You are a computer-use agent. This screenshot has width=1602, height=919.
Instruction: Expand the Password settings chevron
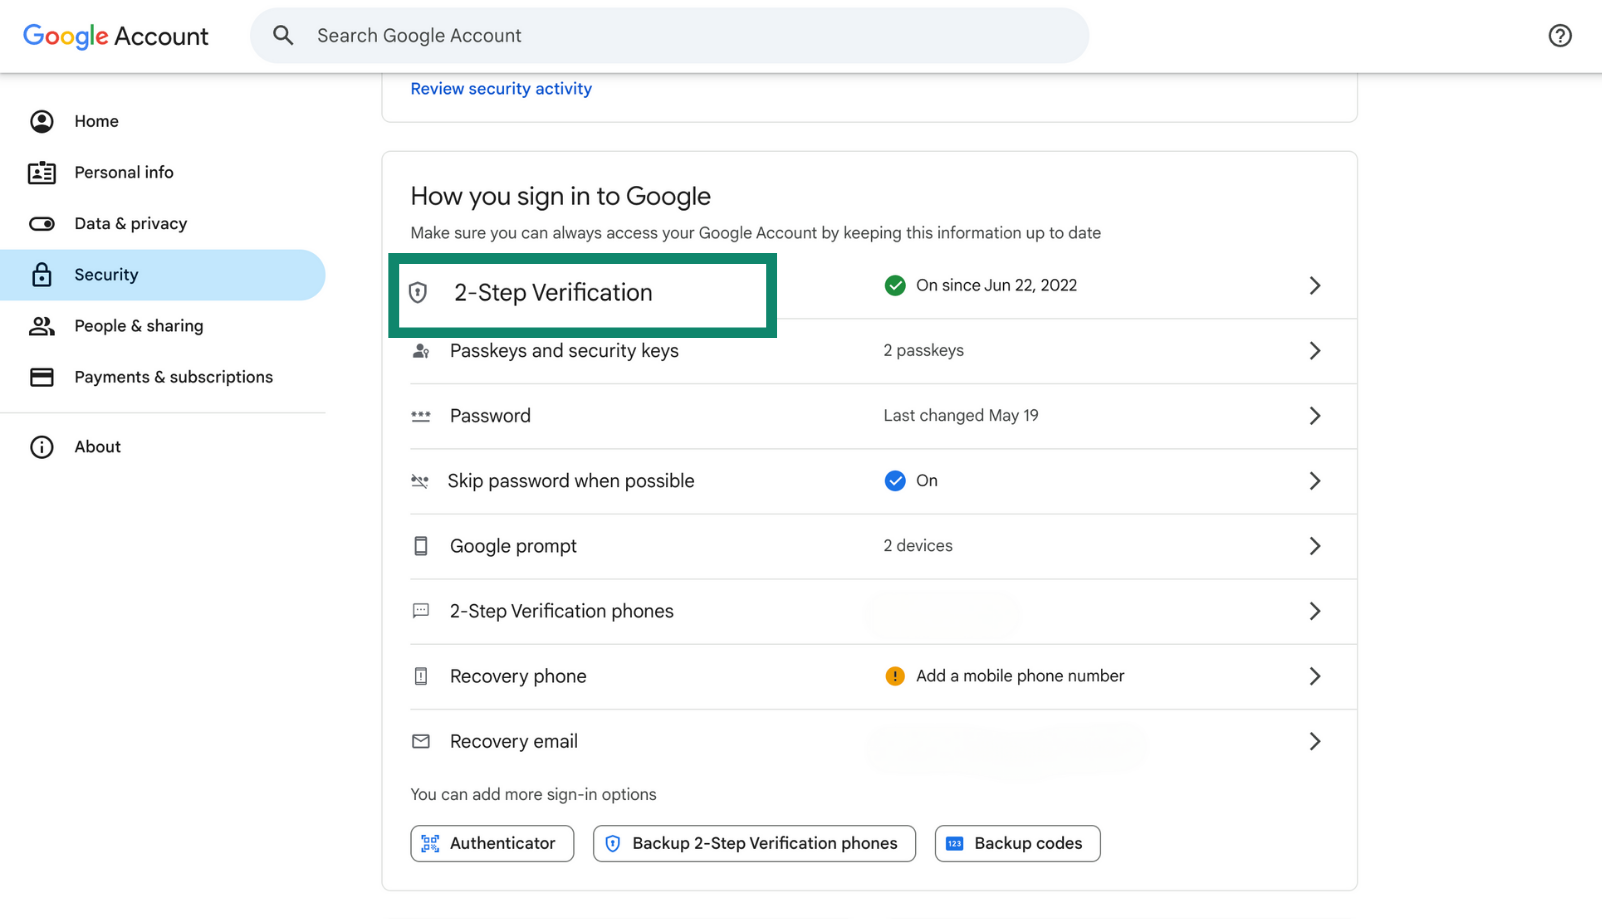tap(1315, 416)
